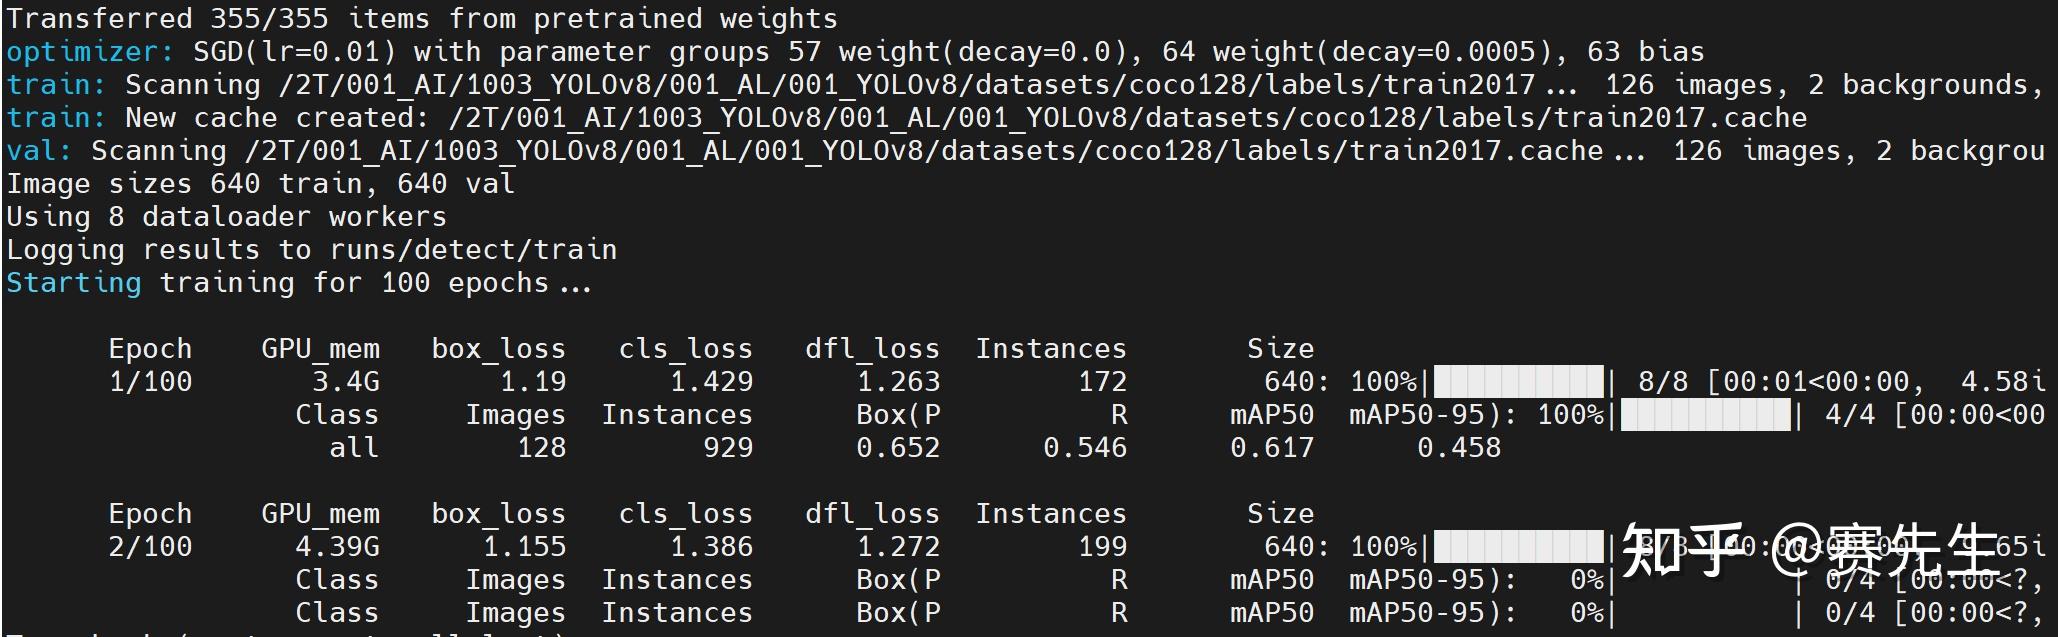
Task: Click the train2017.cache file path
Action: point(1127,118)
